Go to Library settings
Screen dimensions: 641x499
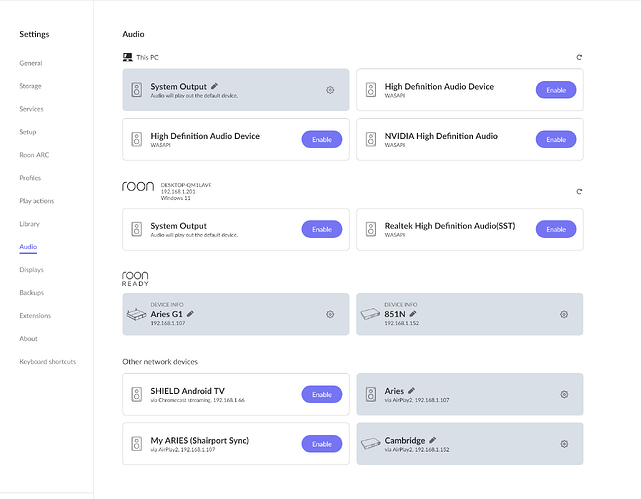(x=29, y=224)
